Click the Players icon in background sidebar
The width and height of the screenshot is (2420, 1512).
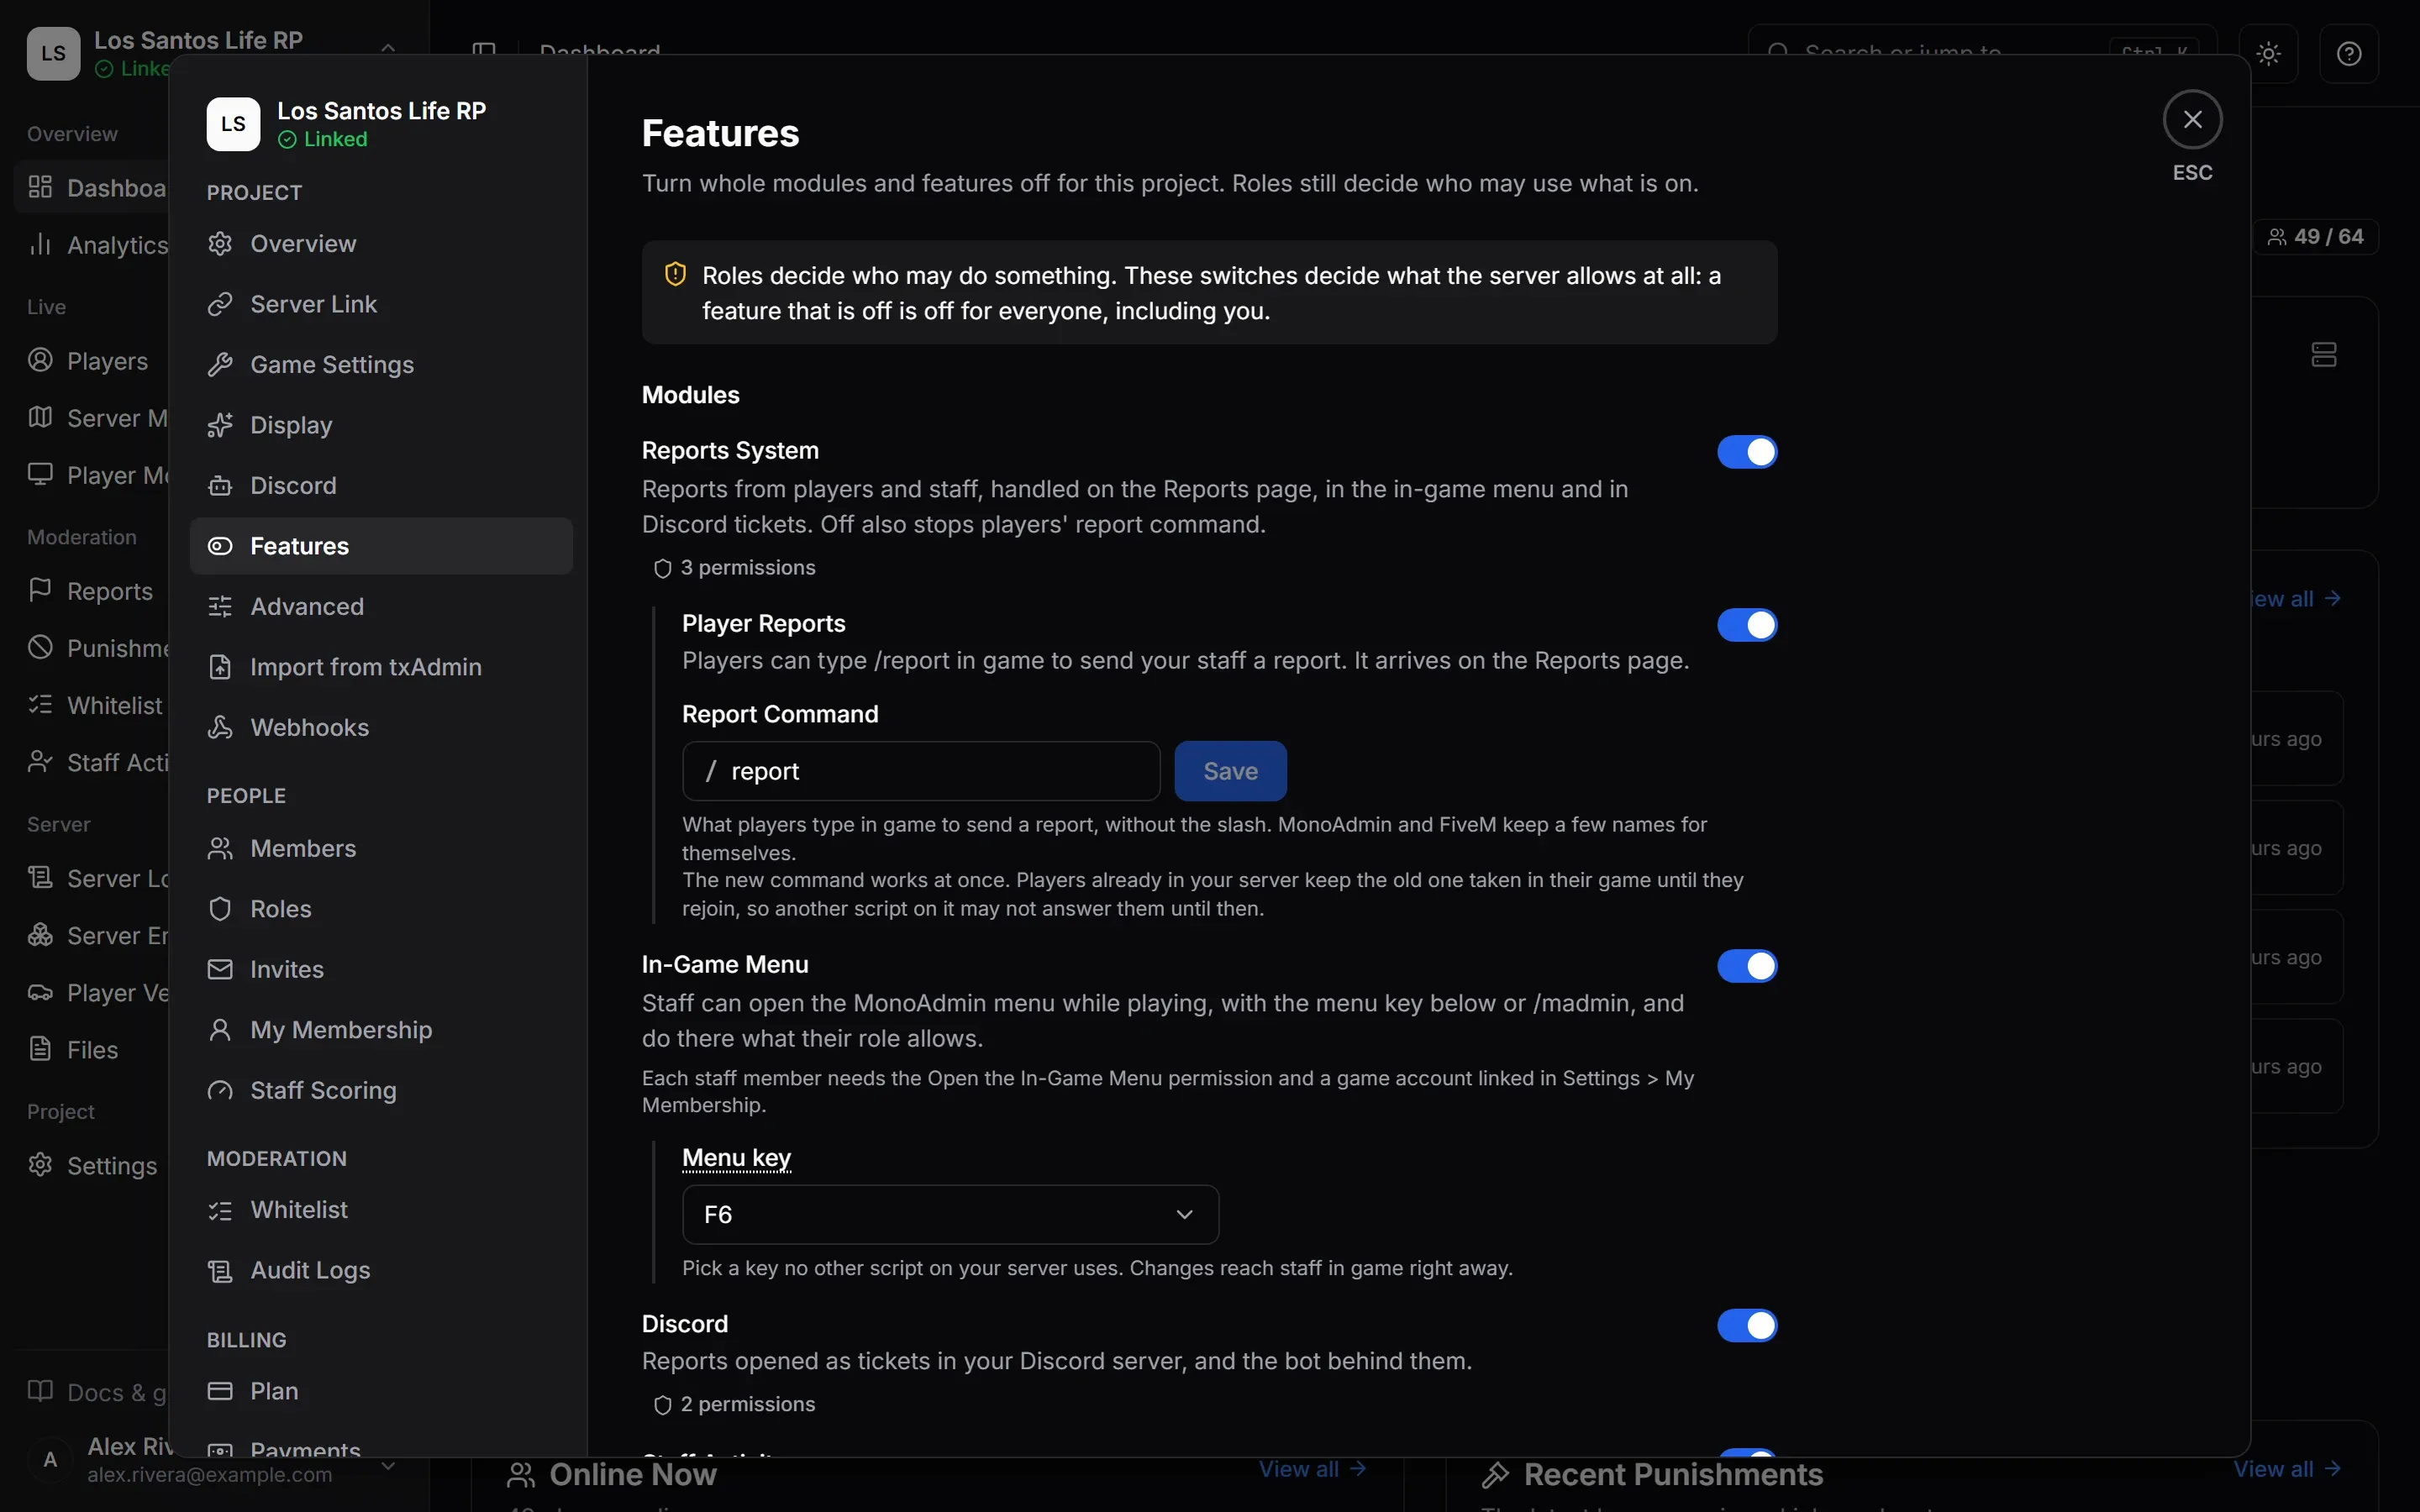click(40, 360)
